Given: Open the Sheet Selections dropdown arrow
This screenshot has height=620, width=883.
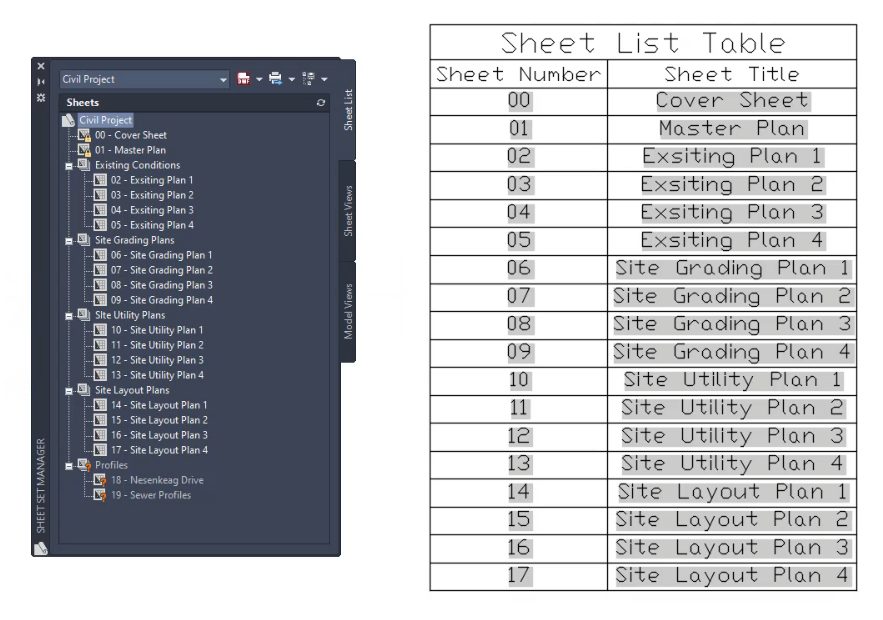Looking at the screenshot, I should click(x=324, y=79).
